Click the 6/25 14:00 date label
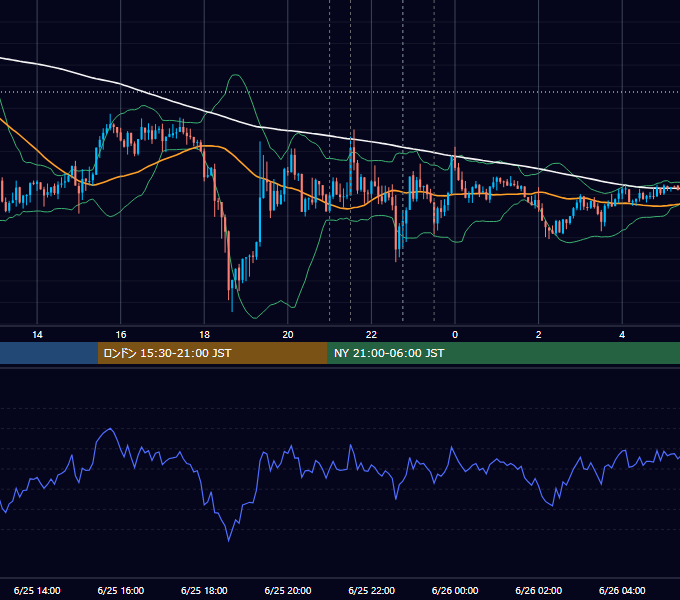 (37, 590)
